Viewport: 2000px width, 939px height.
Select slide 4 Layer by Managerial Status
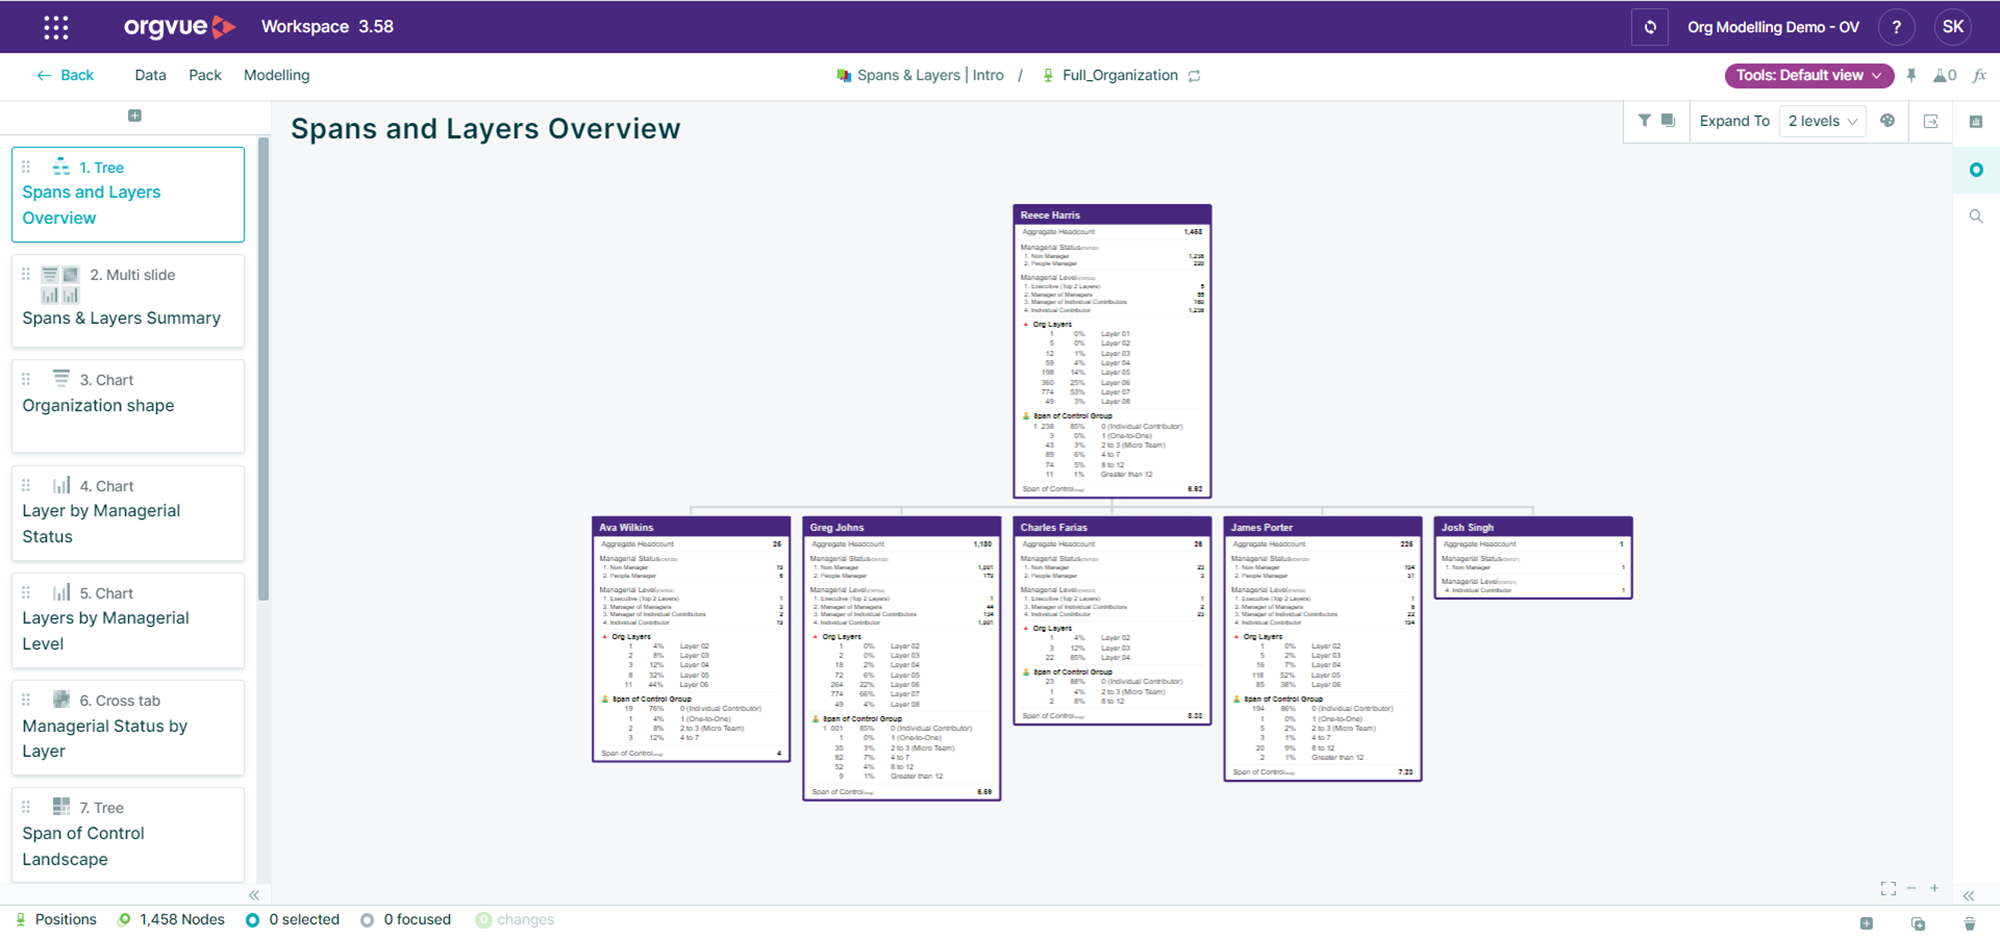click(x=128, y=513)
